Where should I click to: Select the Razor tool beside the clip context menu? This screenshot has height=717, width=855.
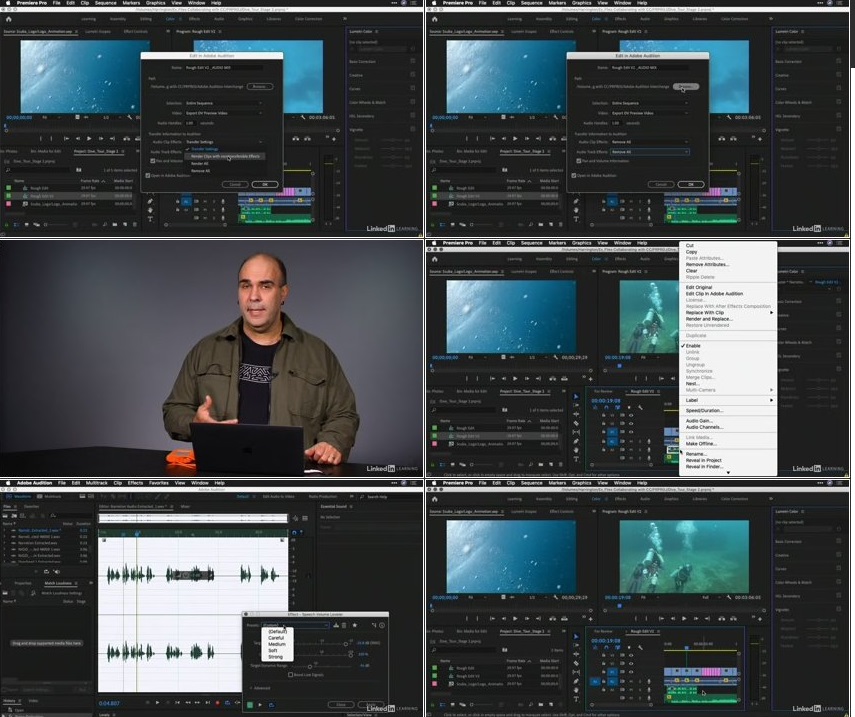pyautogui.click(x=576, y=423)
